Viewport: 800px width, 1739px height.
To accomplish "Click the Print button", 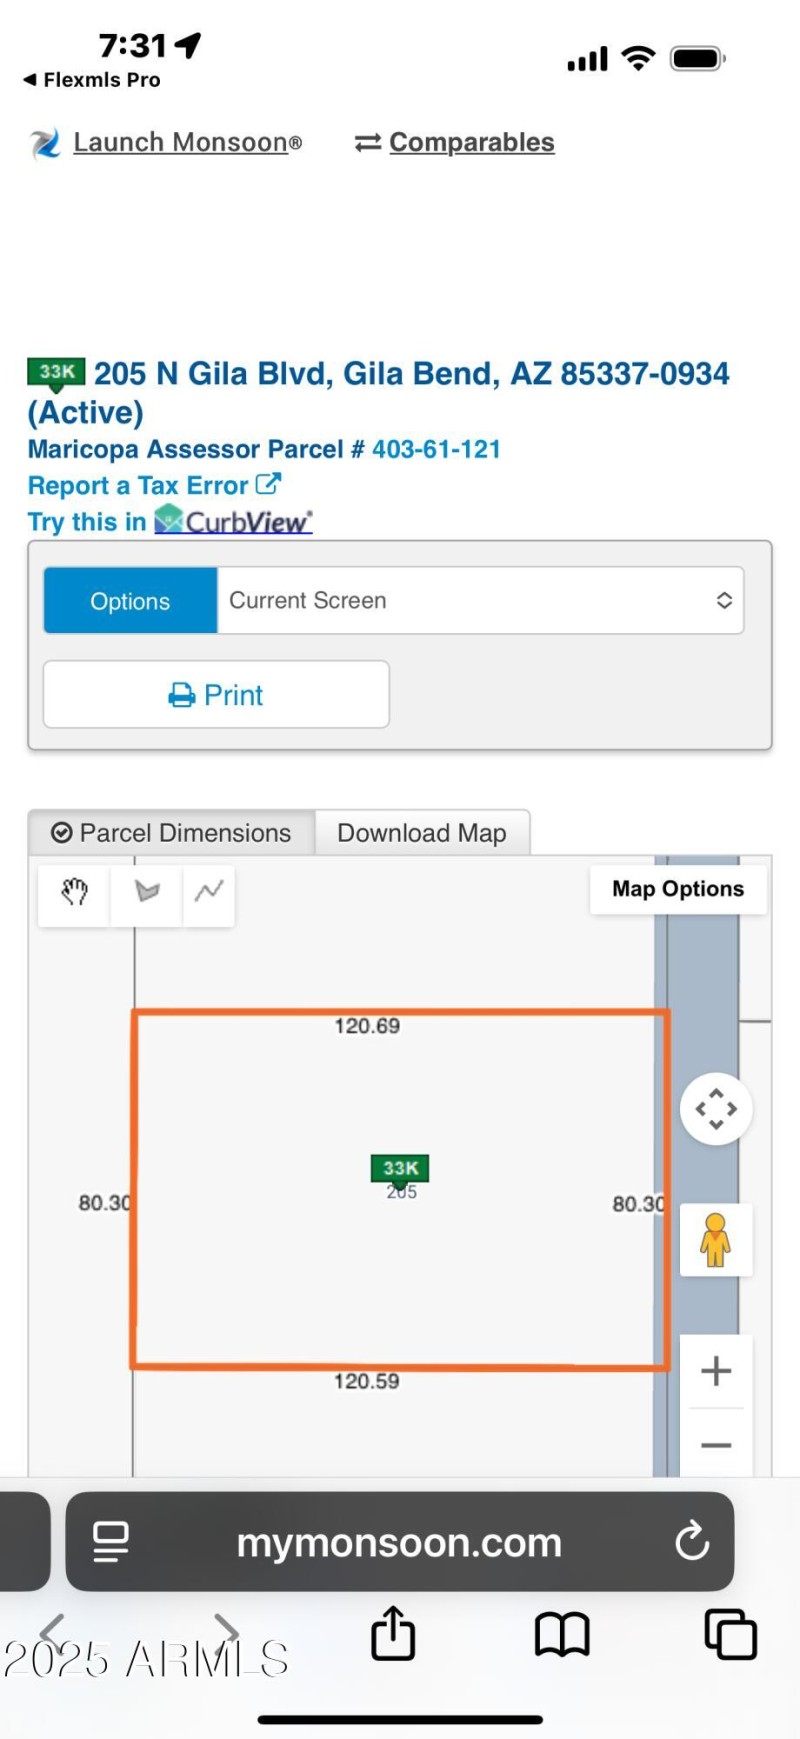I will pyautogui.click(x=216, y=695).
